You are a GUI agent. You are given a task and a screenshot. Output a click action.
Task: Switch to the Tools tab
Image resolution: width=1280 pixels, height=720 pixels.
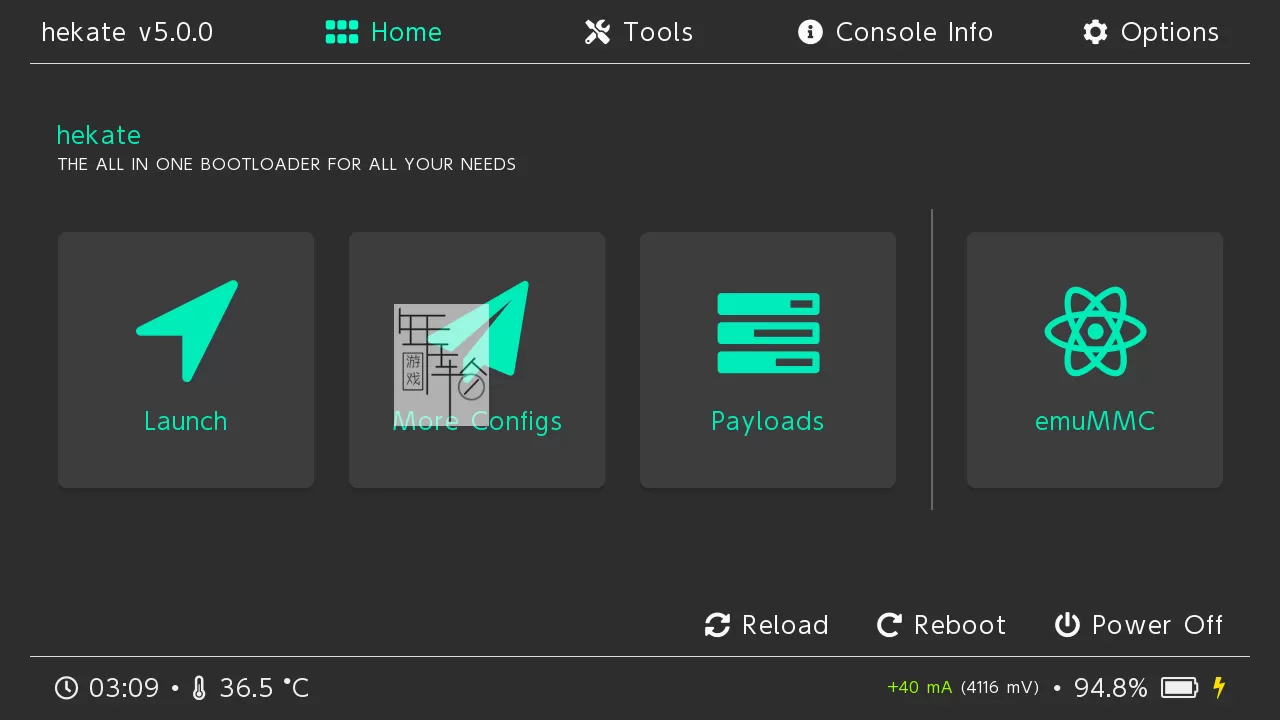click(657, 32)
